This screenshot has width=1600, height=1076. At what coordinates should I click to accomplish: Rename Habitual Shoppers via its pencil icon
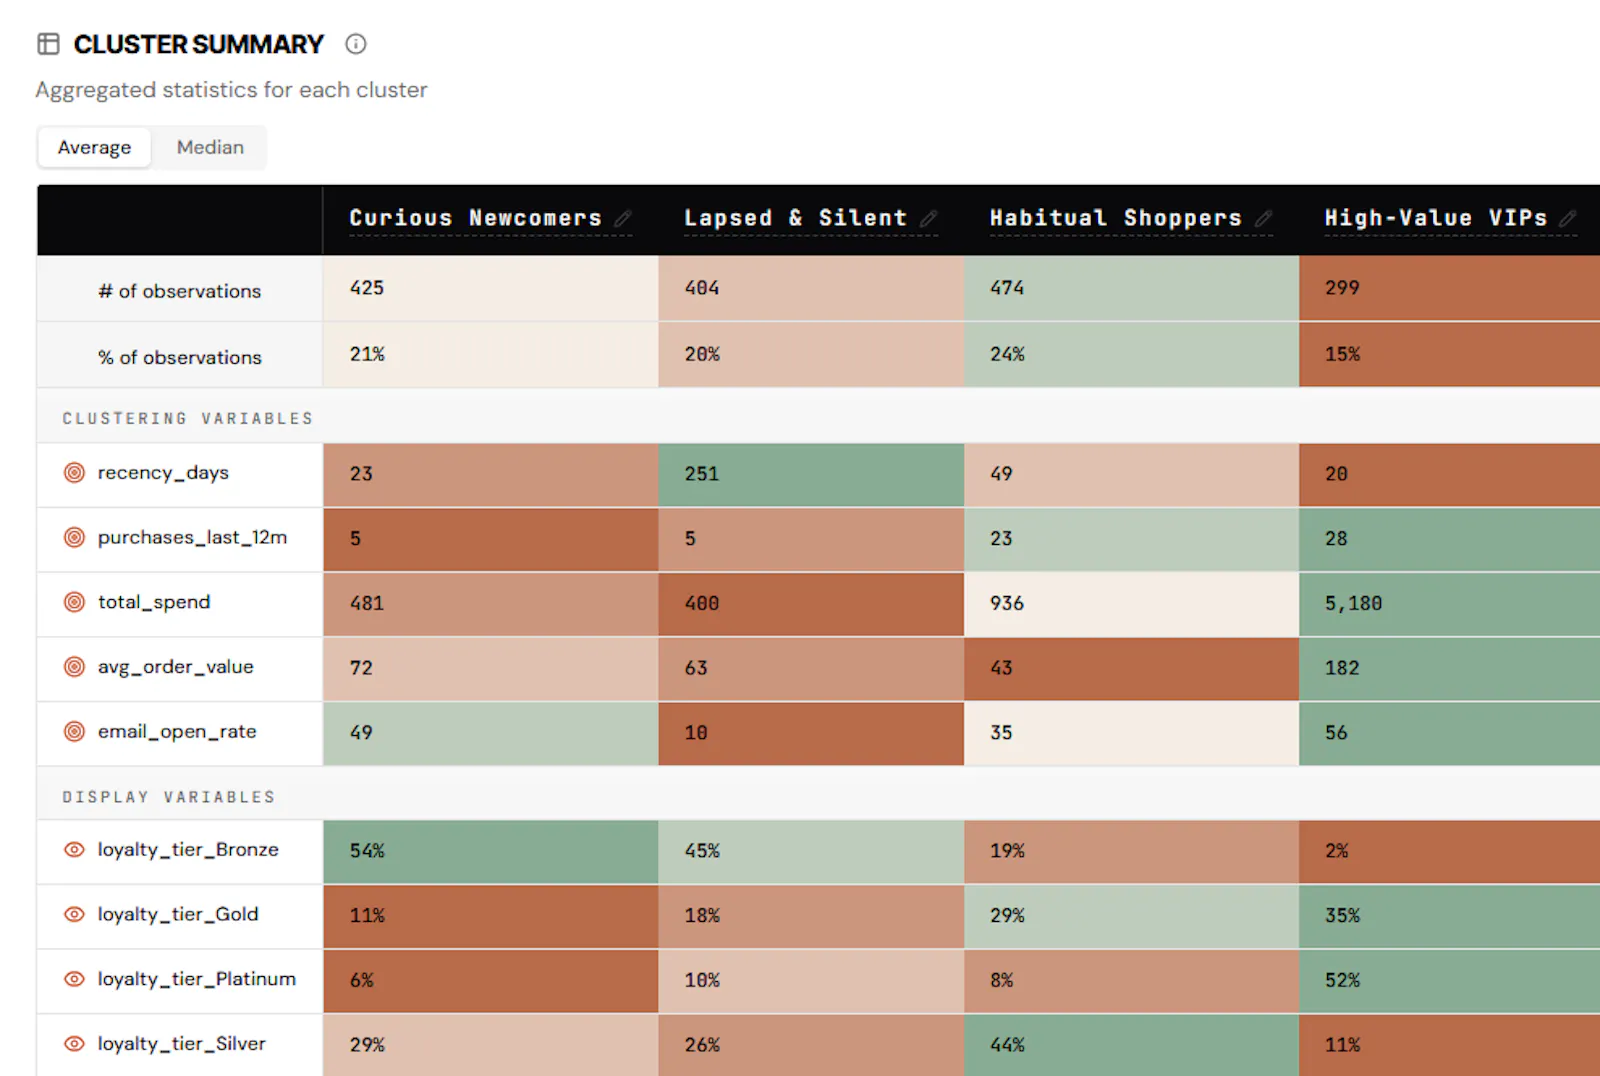pyautogui.click(x=1264, y=218)
